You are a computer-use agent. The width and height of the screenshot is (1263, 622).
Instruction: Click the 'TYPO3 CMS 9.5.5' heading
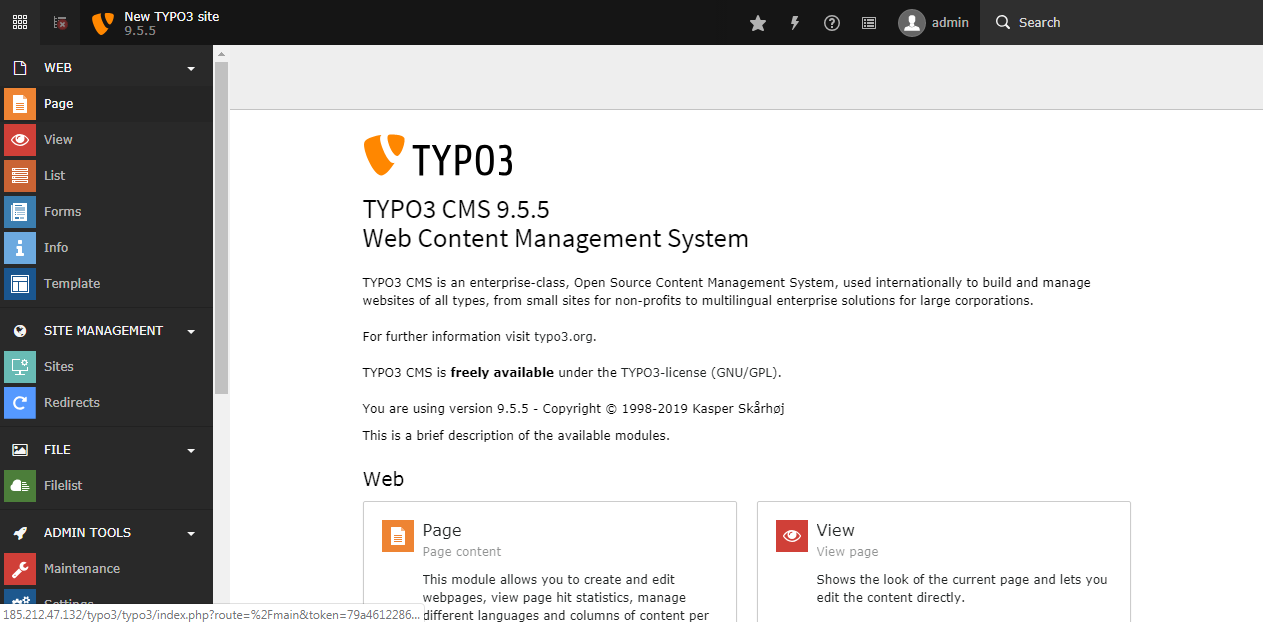(456, 210)
